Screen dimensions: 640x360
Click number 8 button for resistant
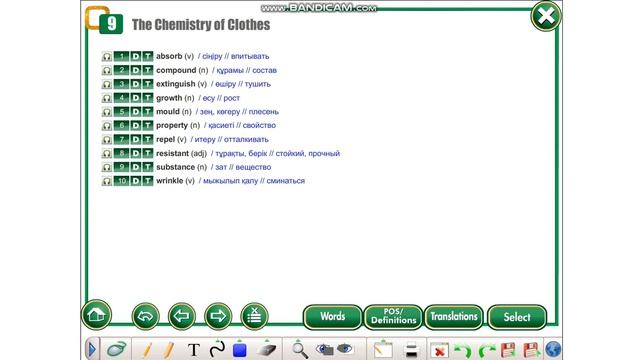[x=122, y=153]
